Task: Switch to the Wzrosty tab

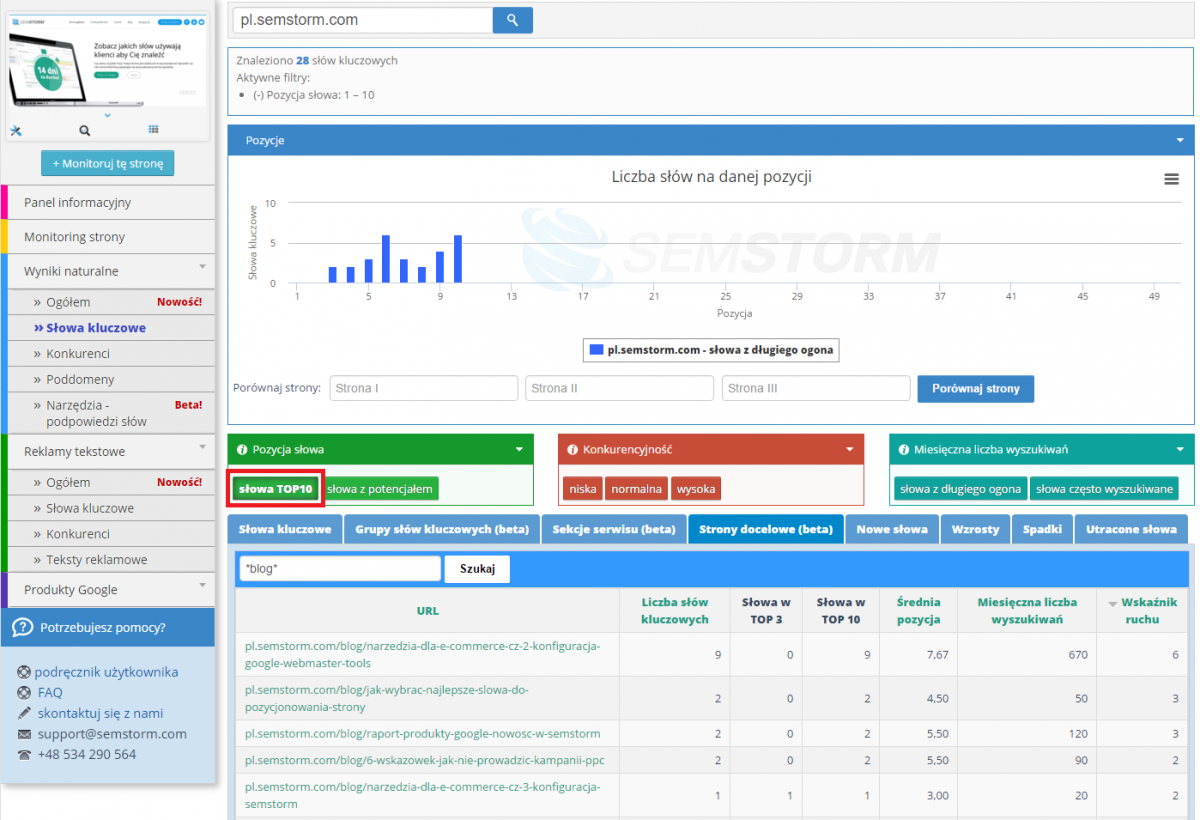Action: pos(975,529)
